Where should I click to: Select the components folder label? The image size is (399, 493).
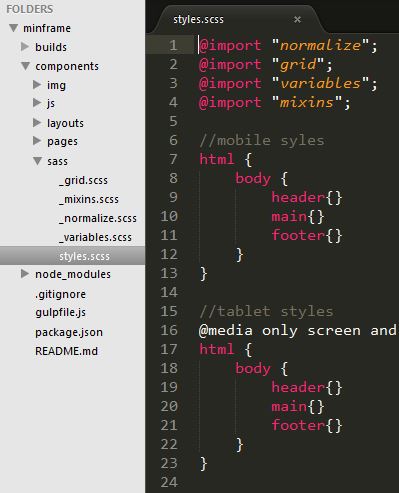[67, 66]
